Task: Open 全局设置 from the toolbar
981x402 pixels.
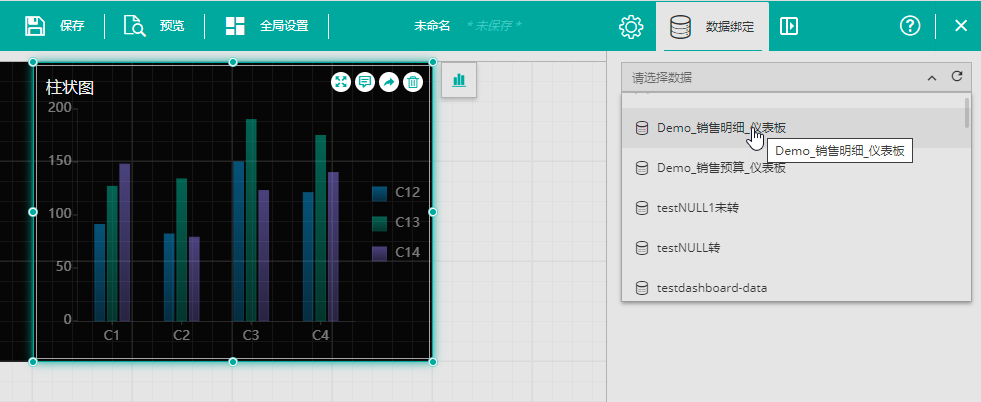Action: pos(284,26)
